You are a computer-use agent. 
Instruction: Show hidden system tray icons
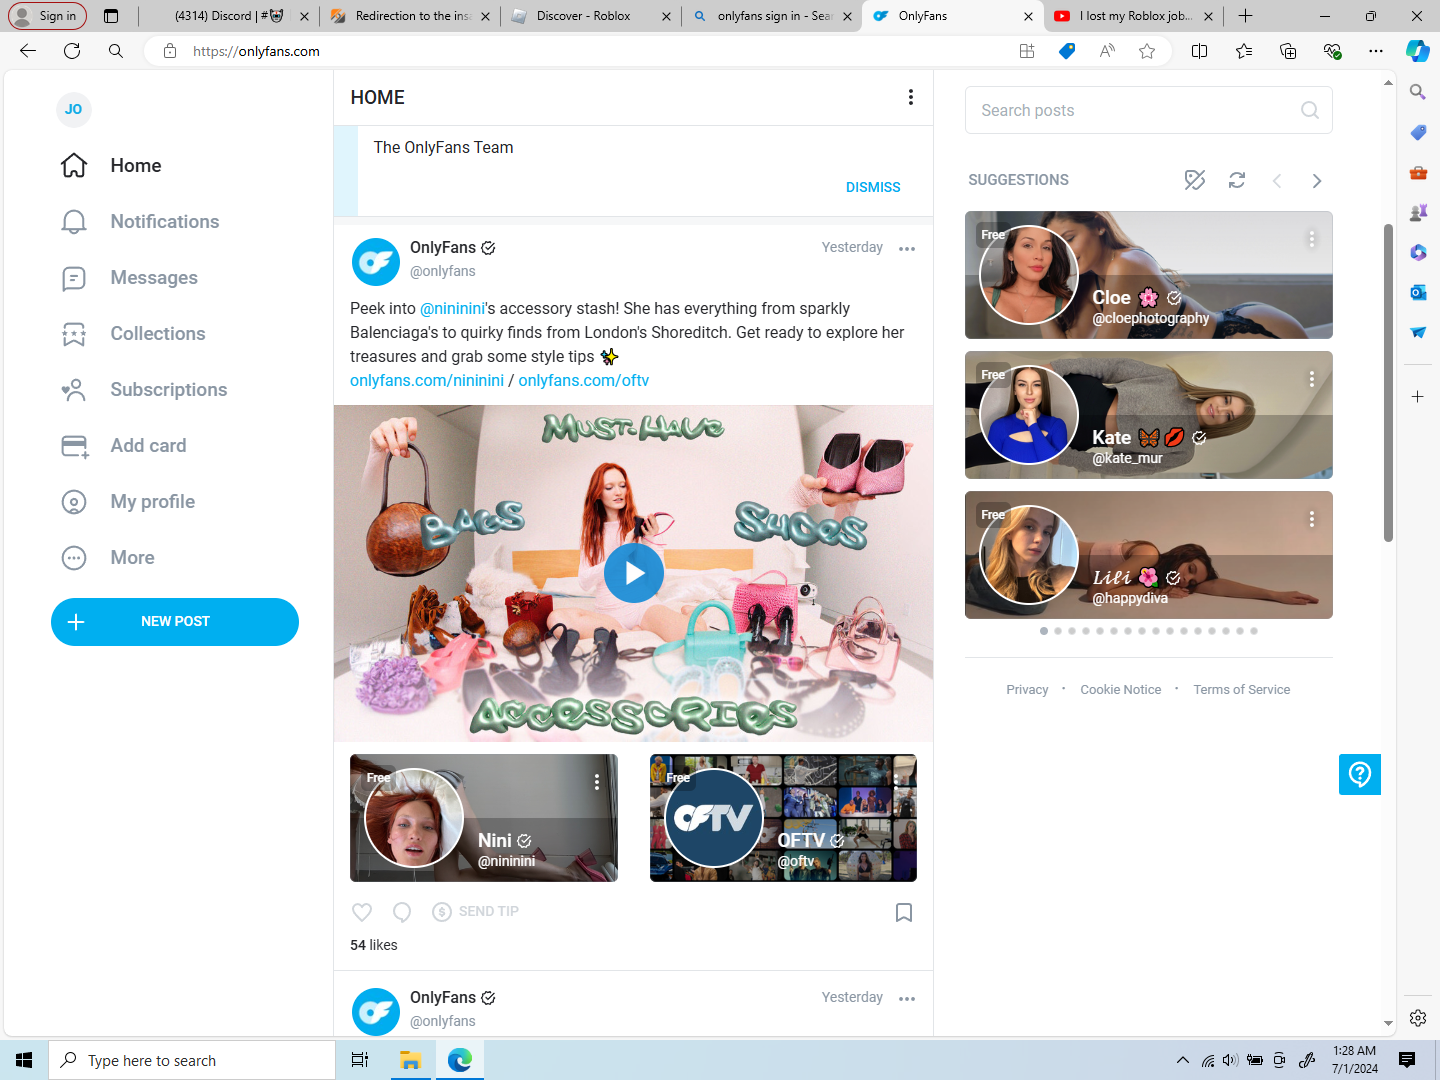click(1183, 1060)
